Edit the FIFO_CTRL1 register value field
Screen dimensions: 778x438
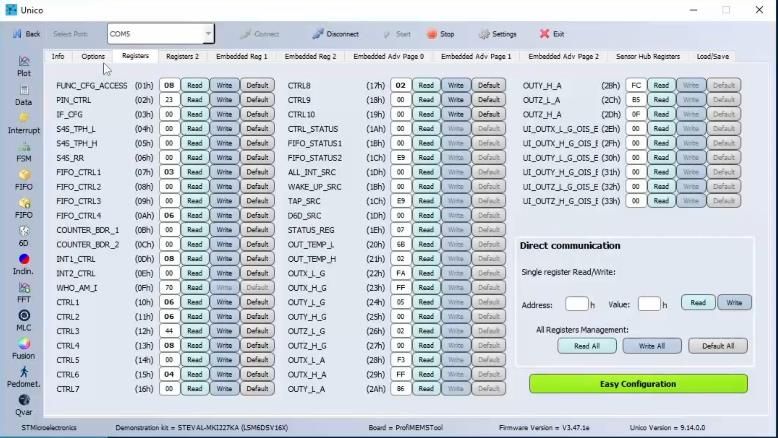click(x=169, y=172)
